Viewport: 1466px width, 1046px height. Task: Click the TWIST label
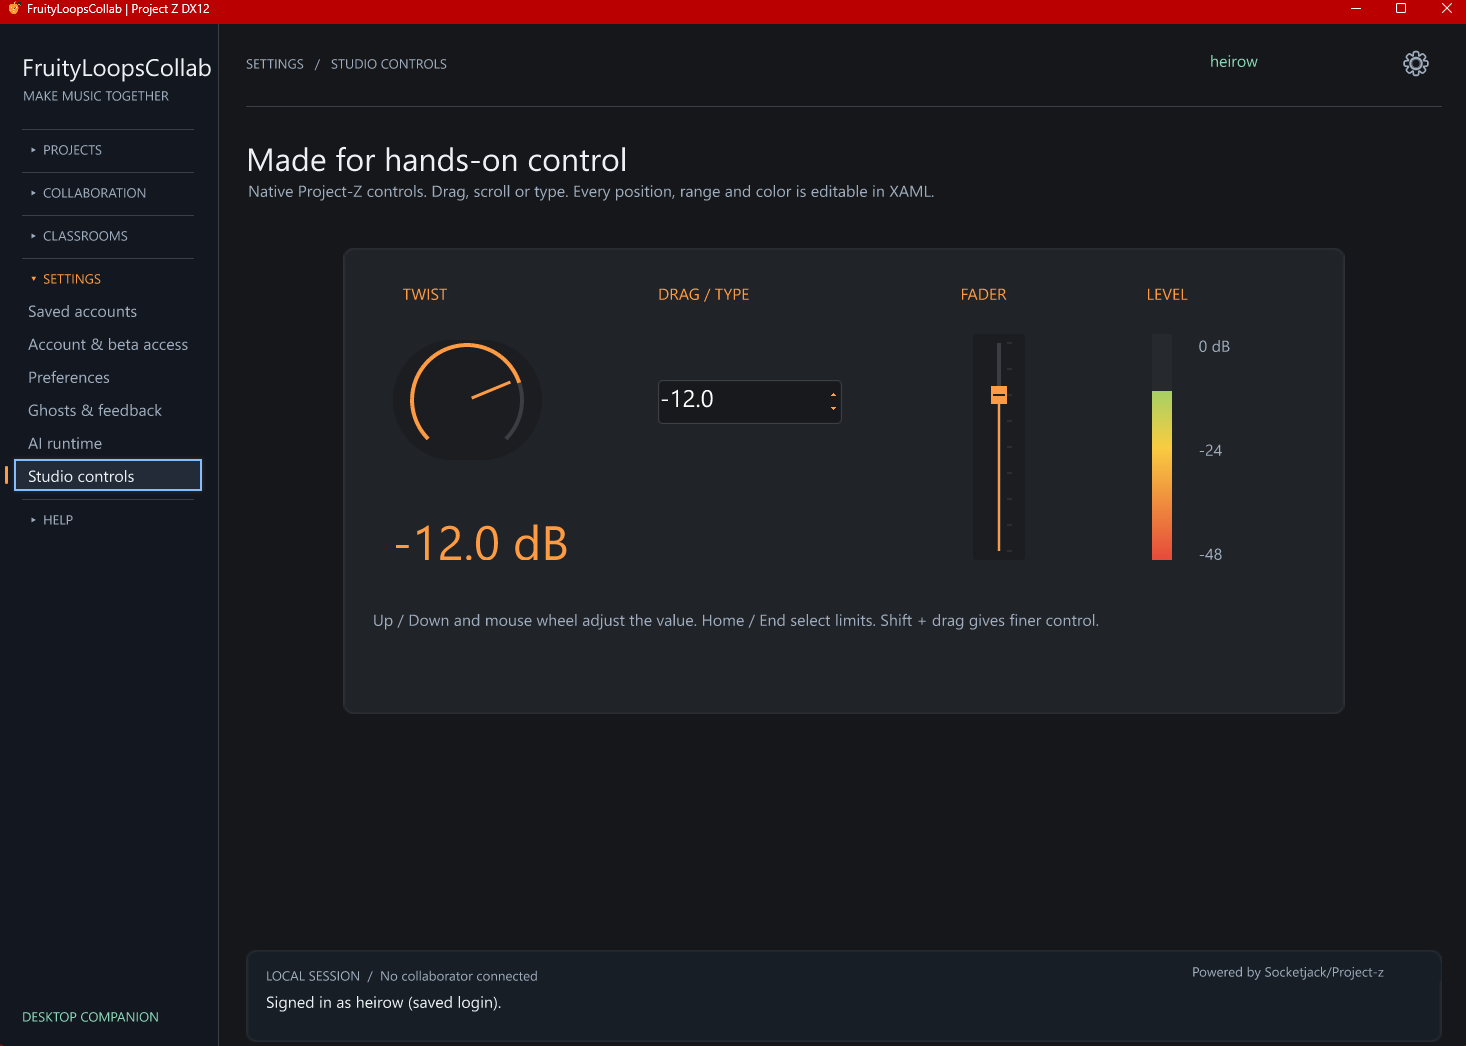(x=425, y=295)
